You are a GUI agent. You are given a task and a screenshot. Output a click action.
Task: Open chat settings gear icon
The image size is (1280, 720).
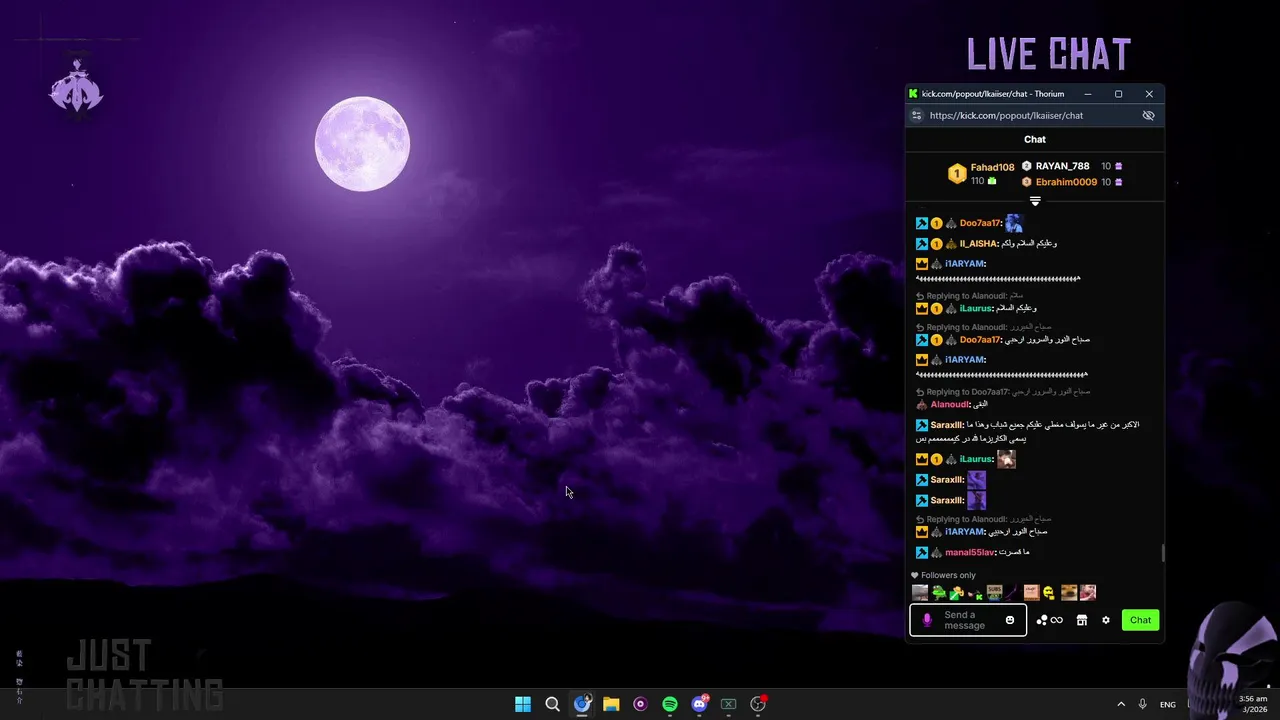1106,620
